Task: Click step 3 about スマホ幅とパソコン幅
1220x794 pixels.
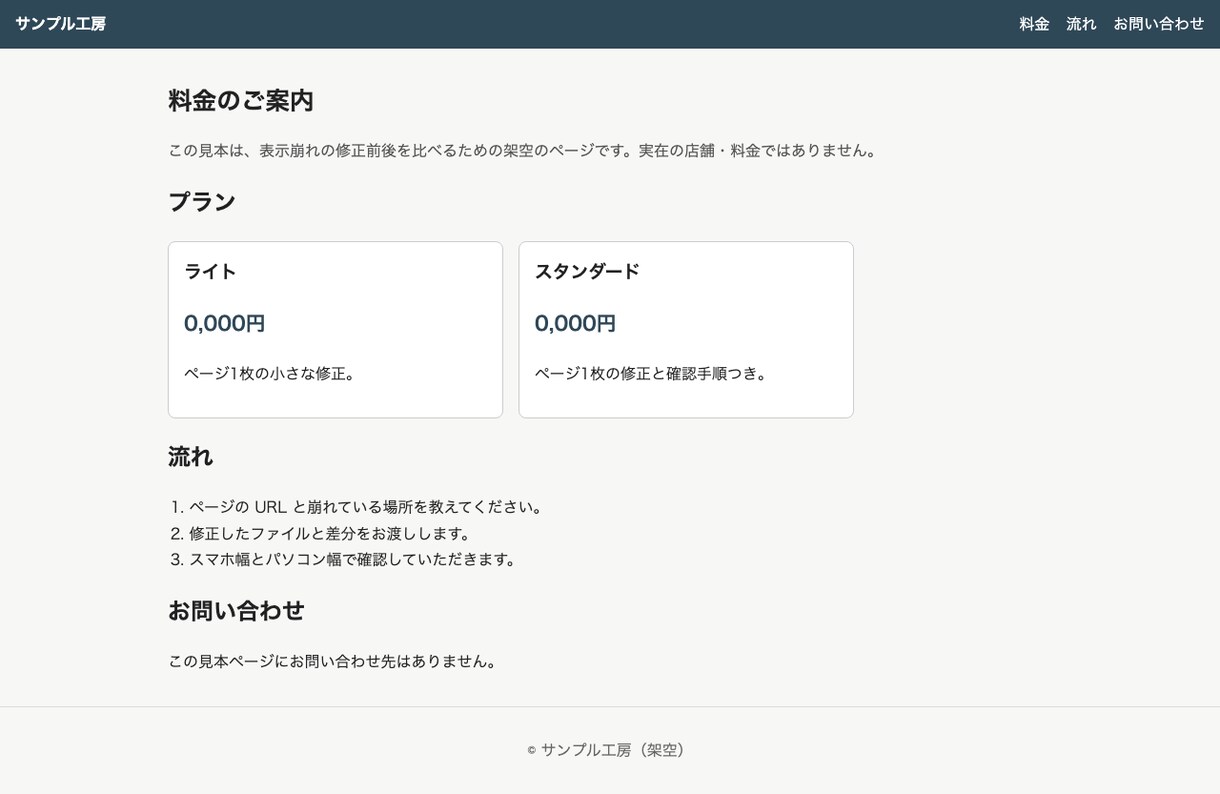Action: coord(355,559)
